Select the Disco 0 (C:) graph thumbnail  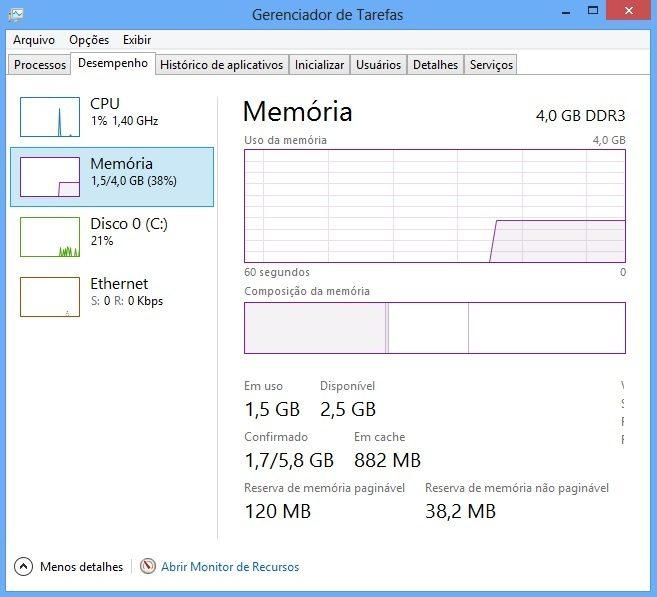coord(50,237)
